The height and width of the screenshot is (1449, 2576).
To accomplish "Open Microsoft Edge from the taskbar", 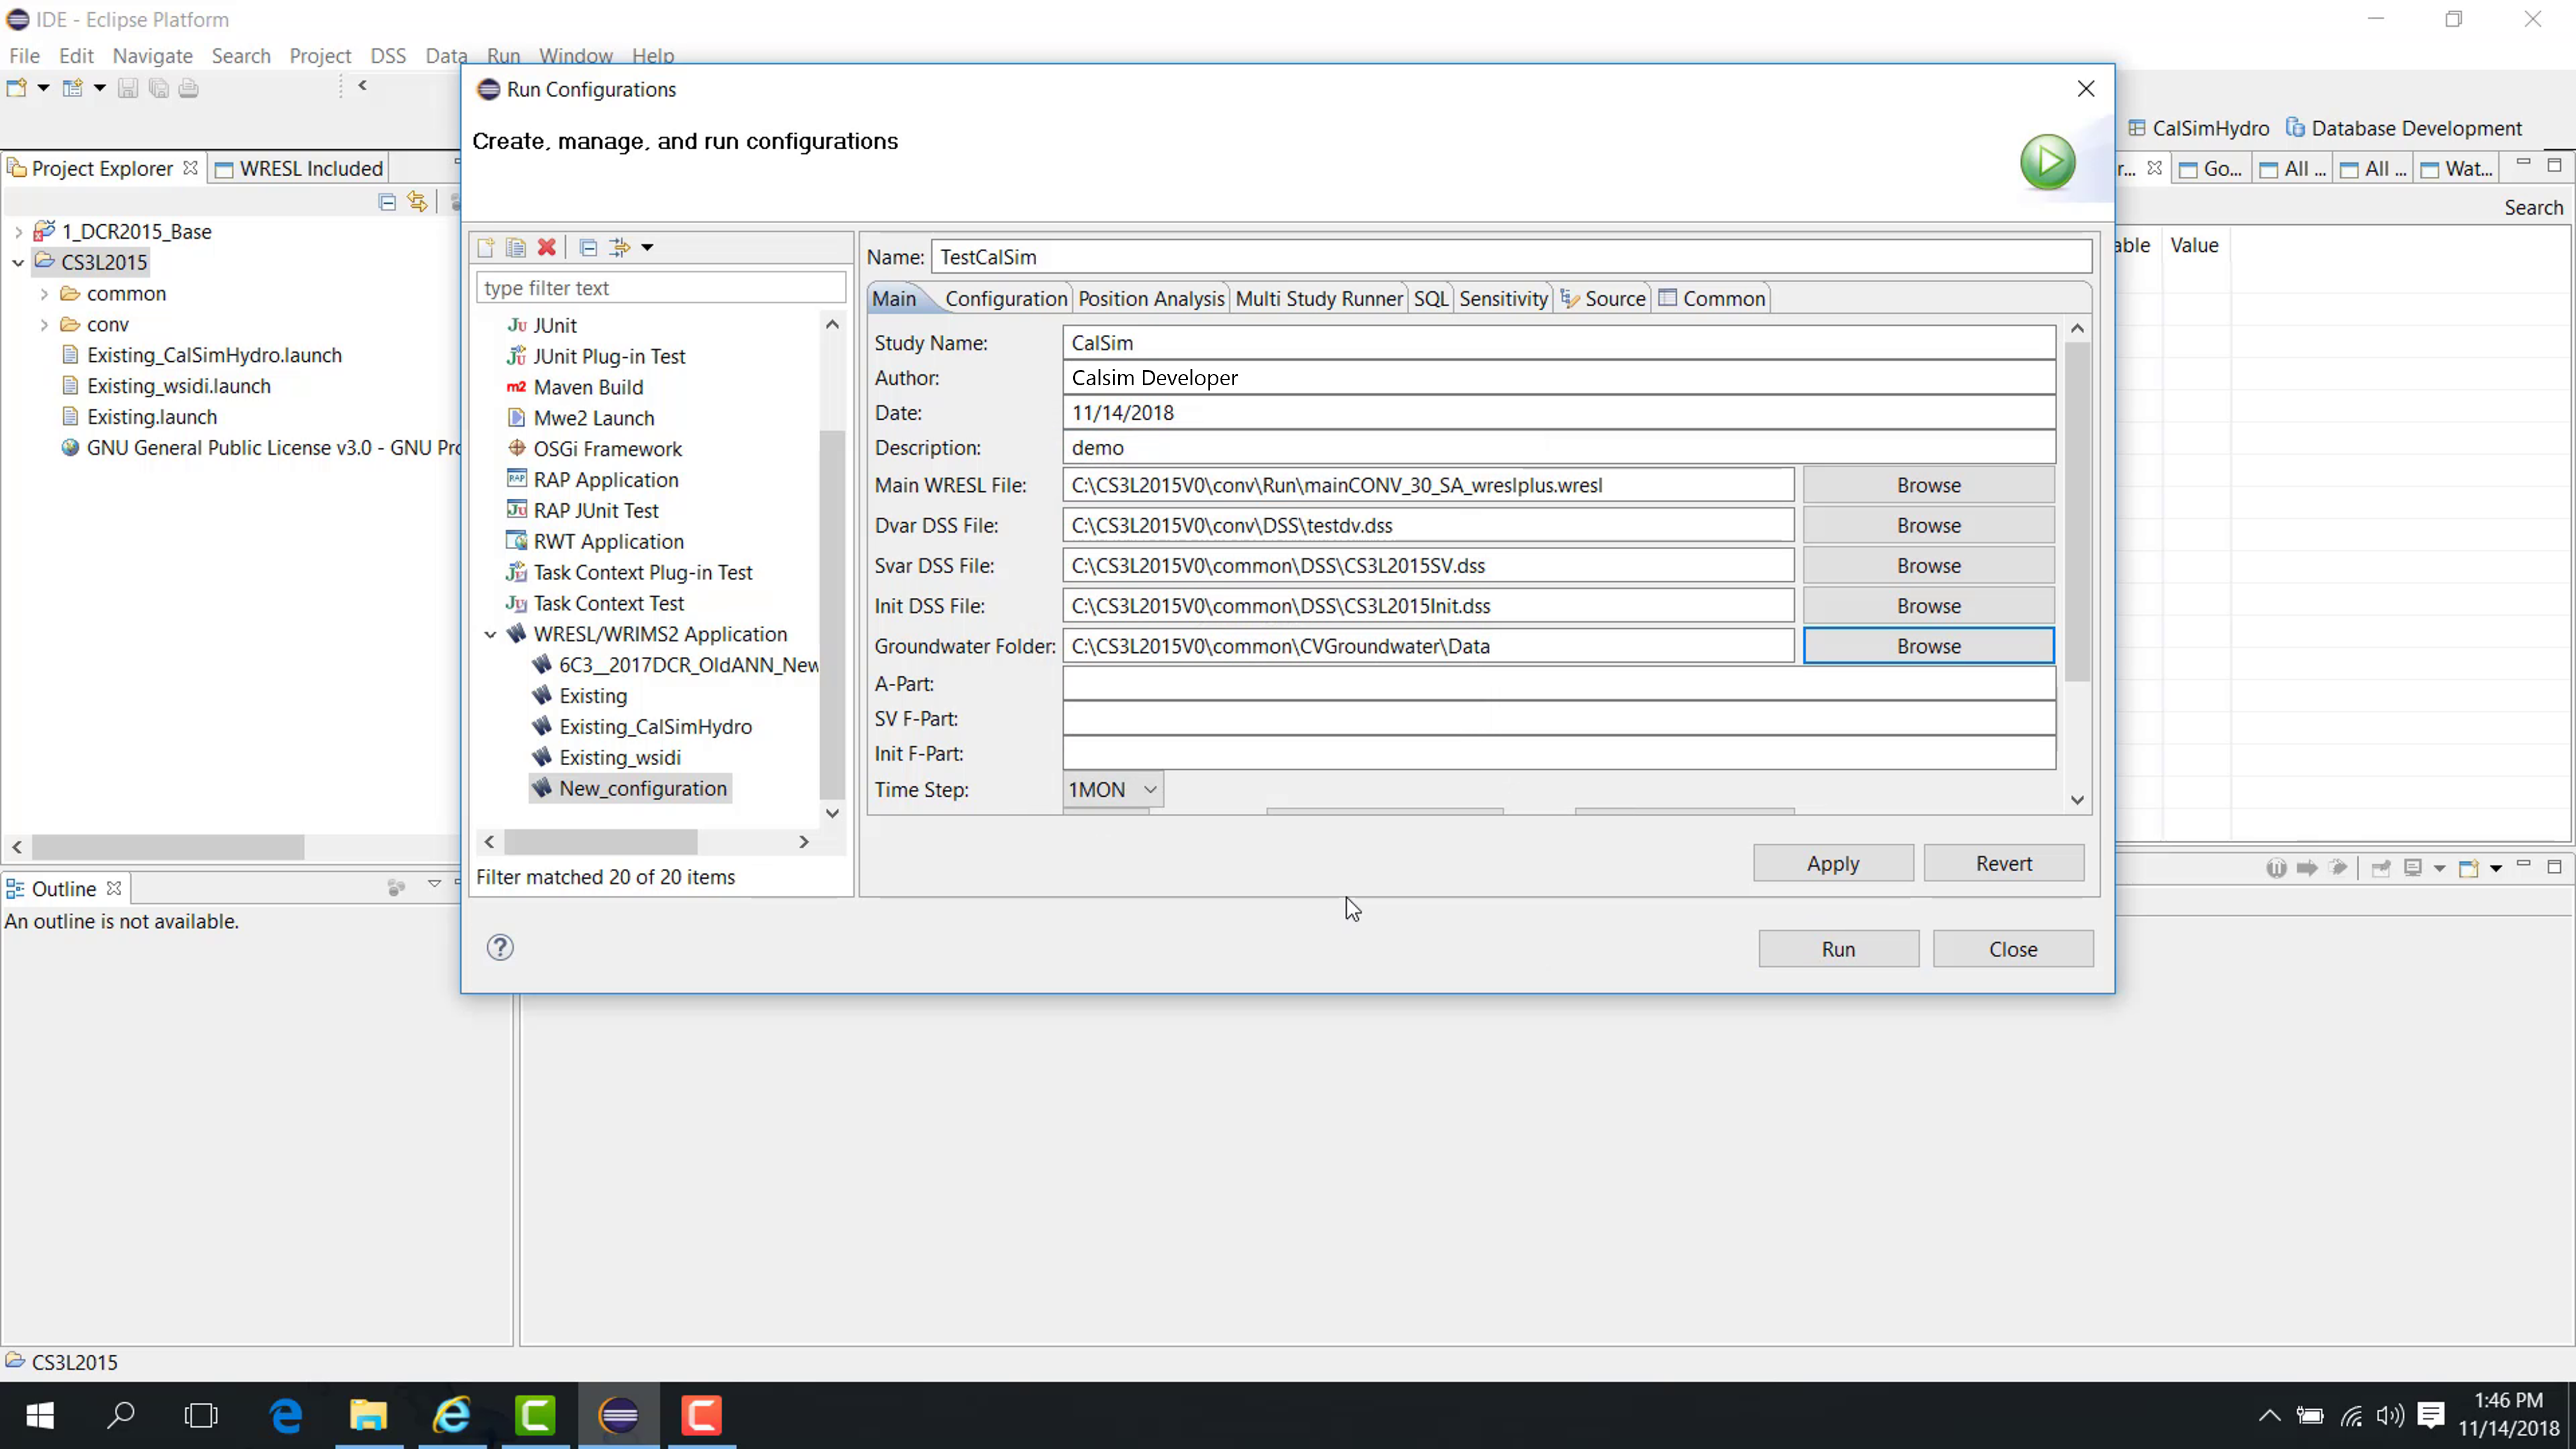I will [x=286, y=1415].
